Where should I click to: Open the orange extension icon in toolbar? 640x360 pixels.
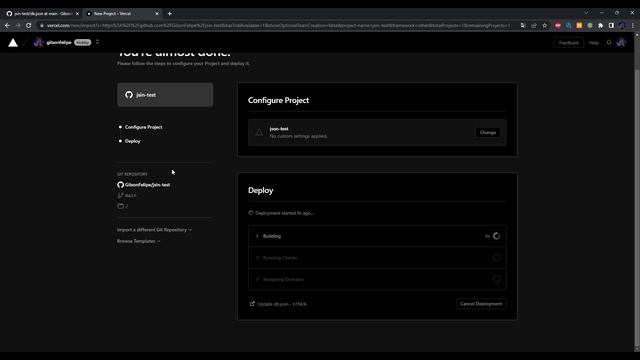[579, 25]
